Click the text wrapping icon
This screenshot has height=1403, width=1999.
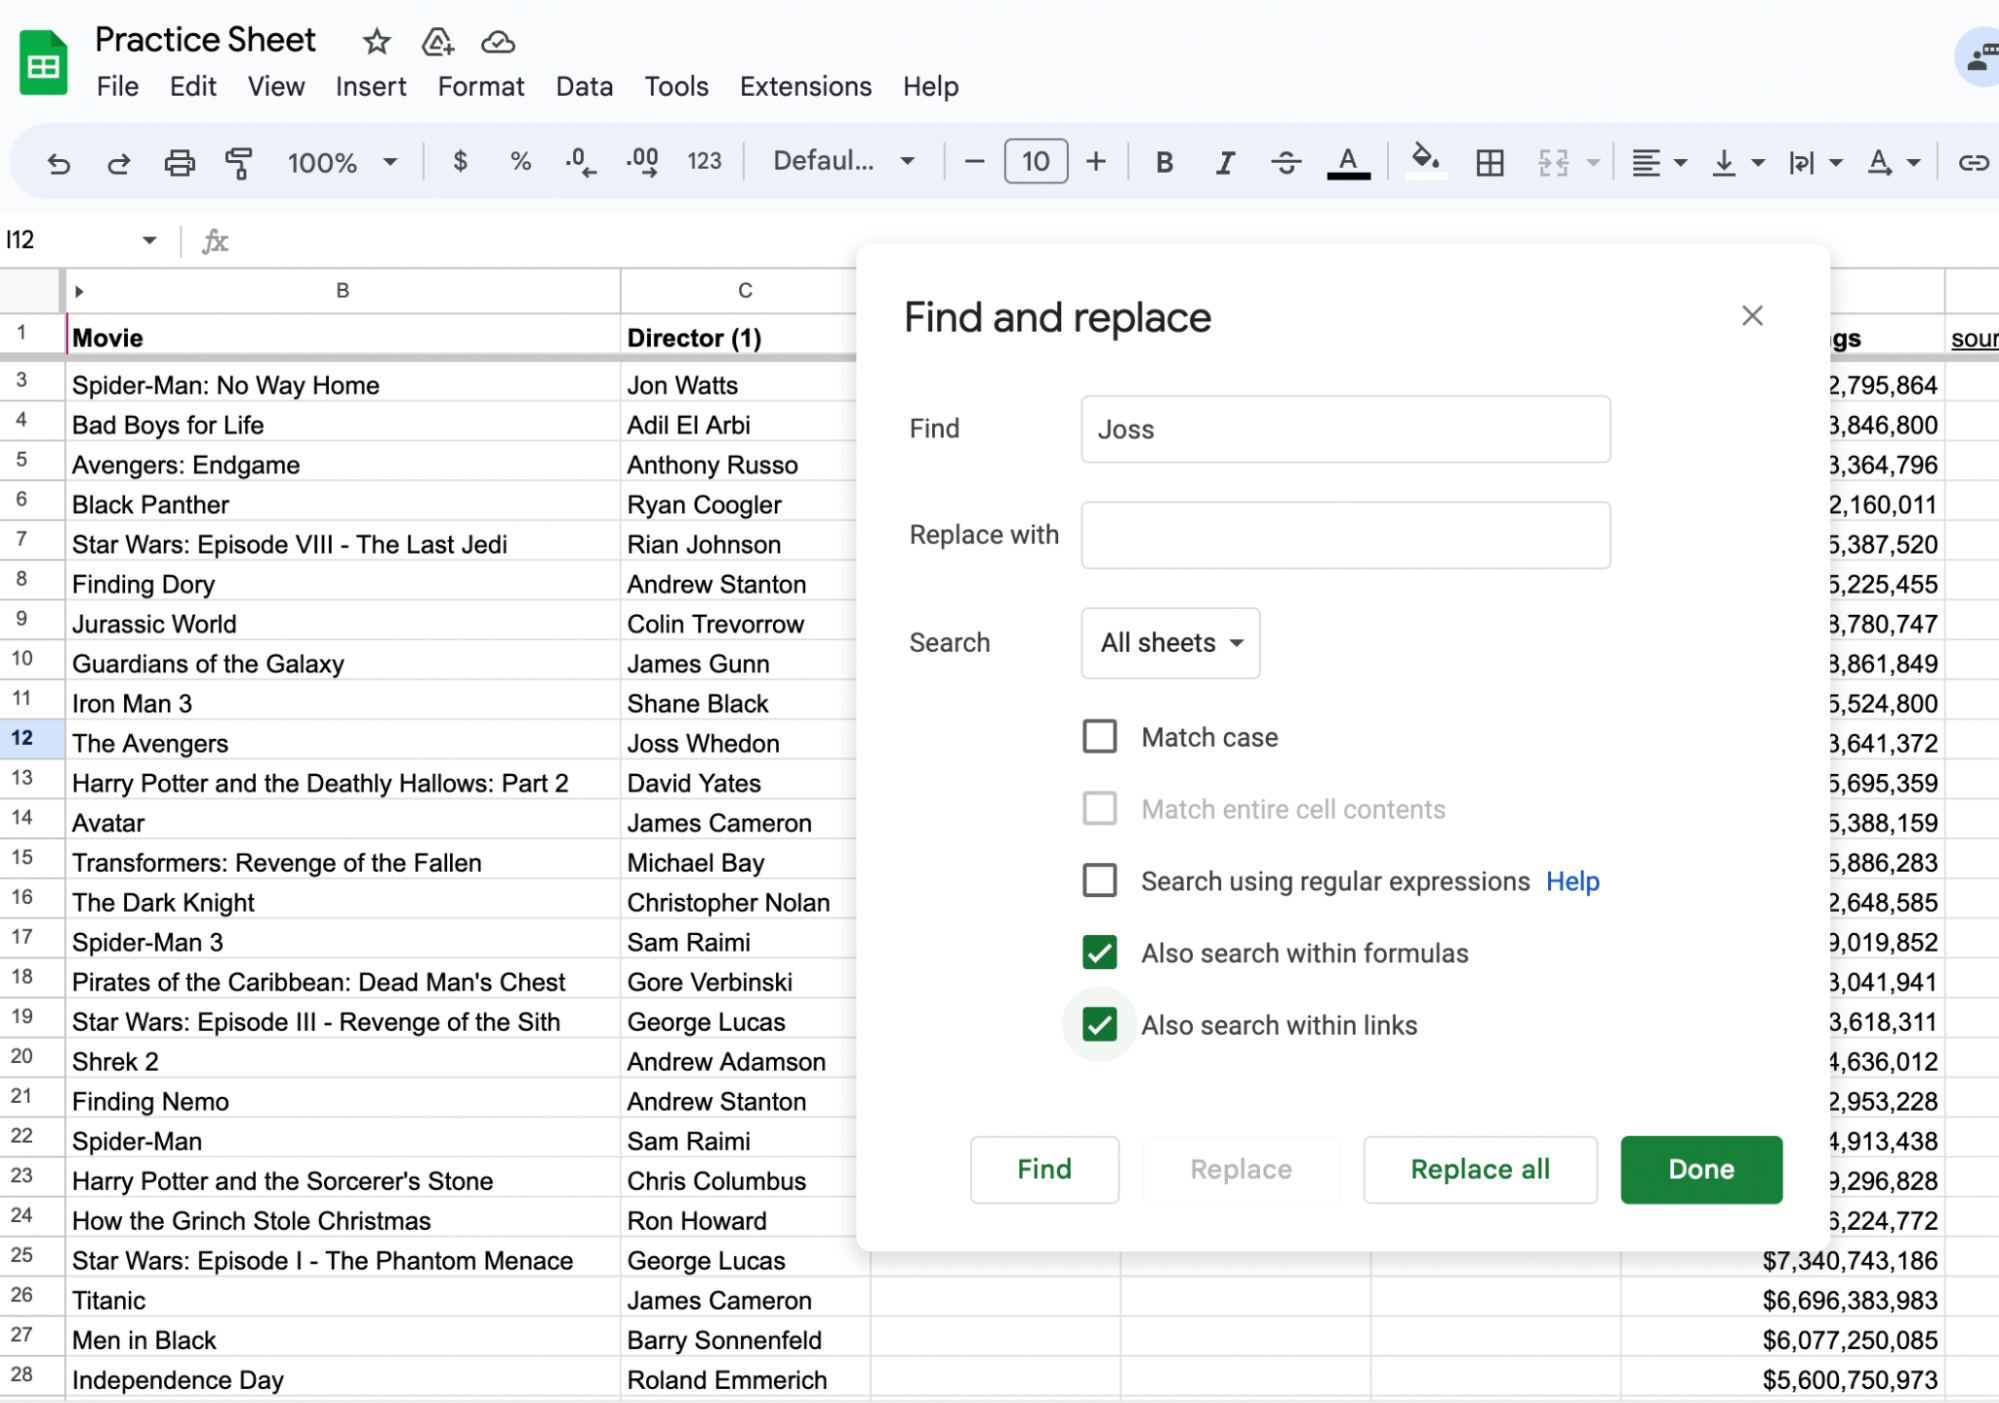point(1801,162)
